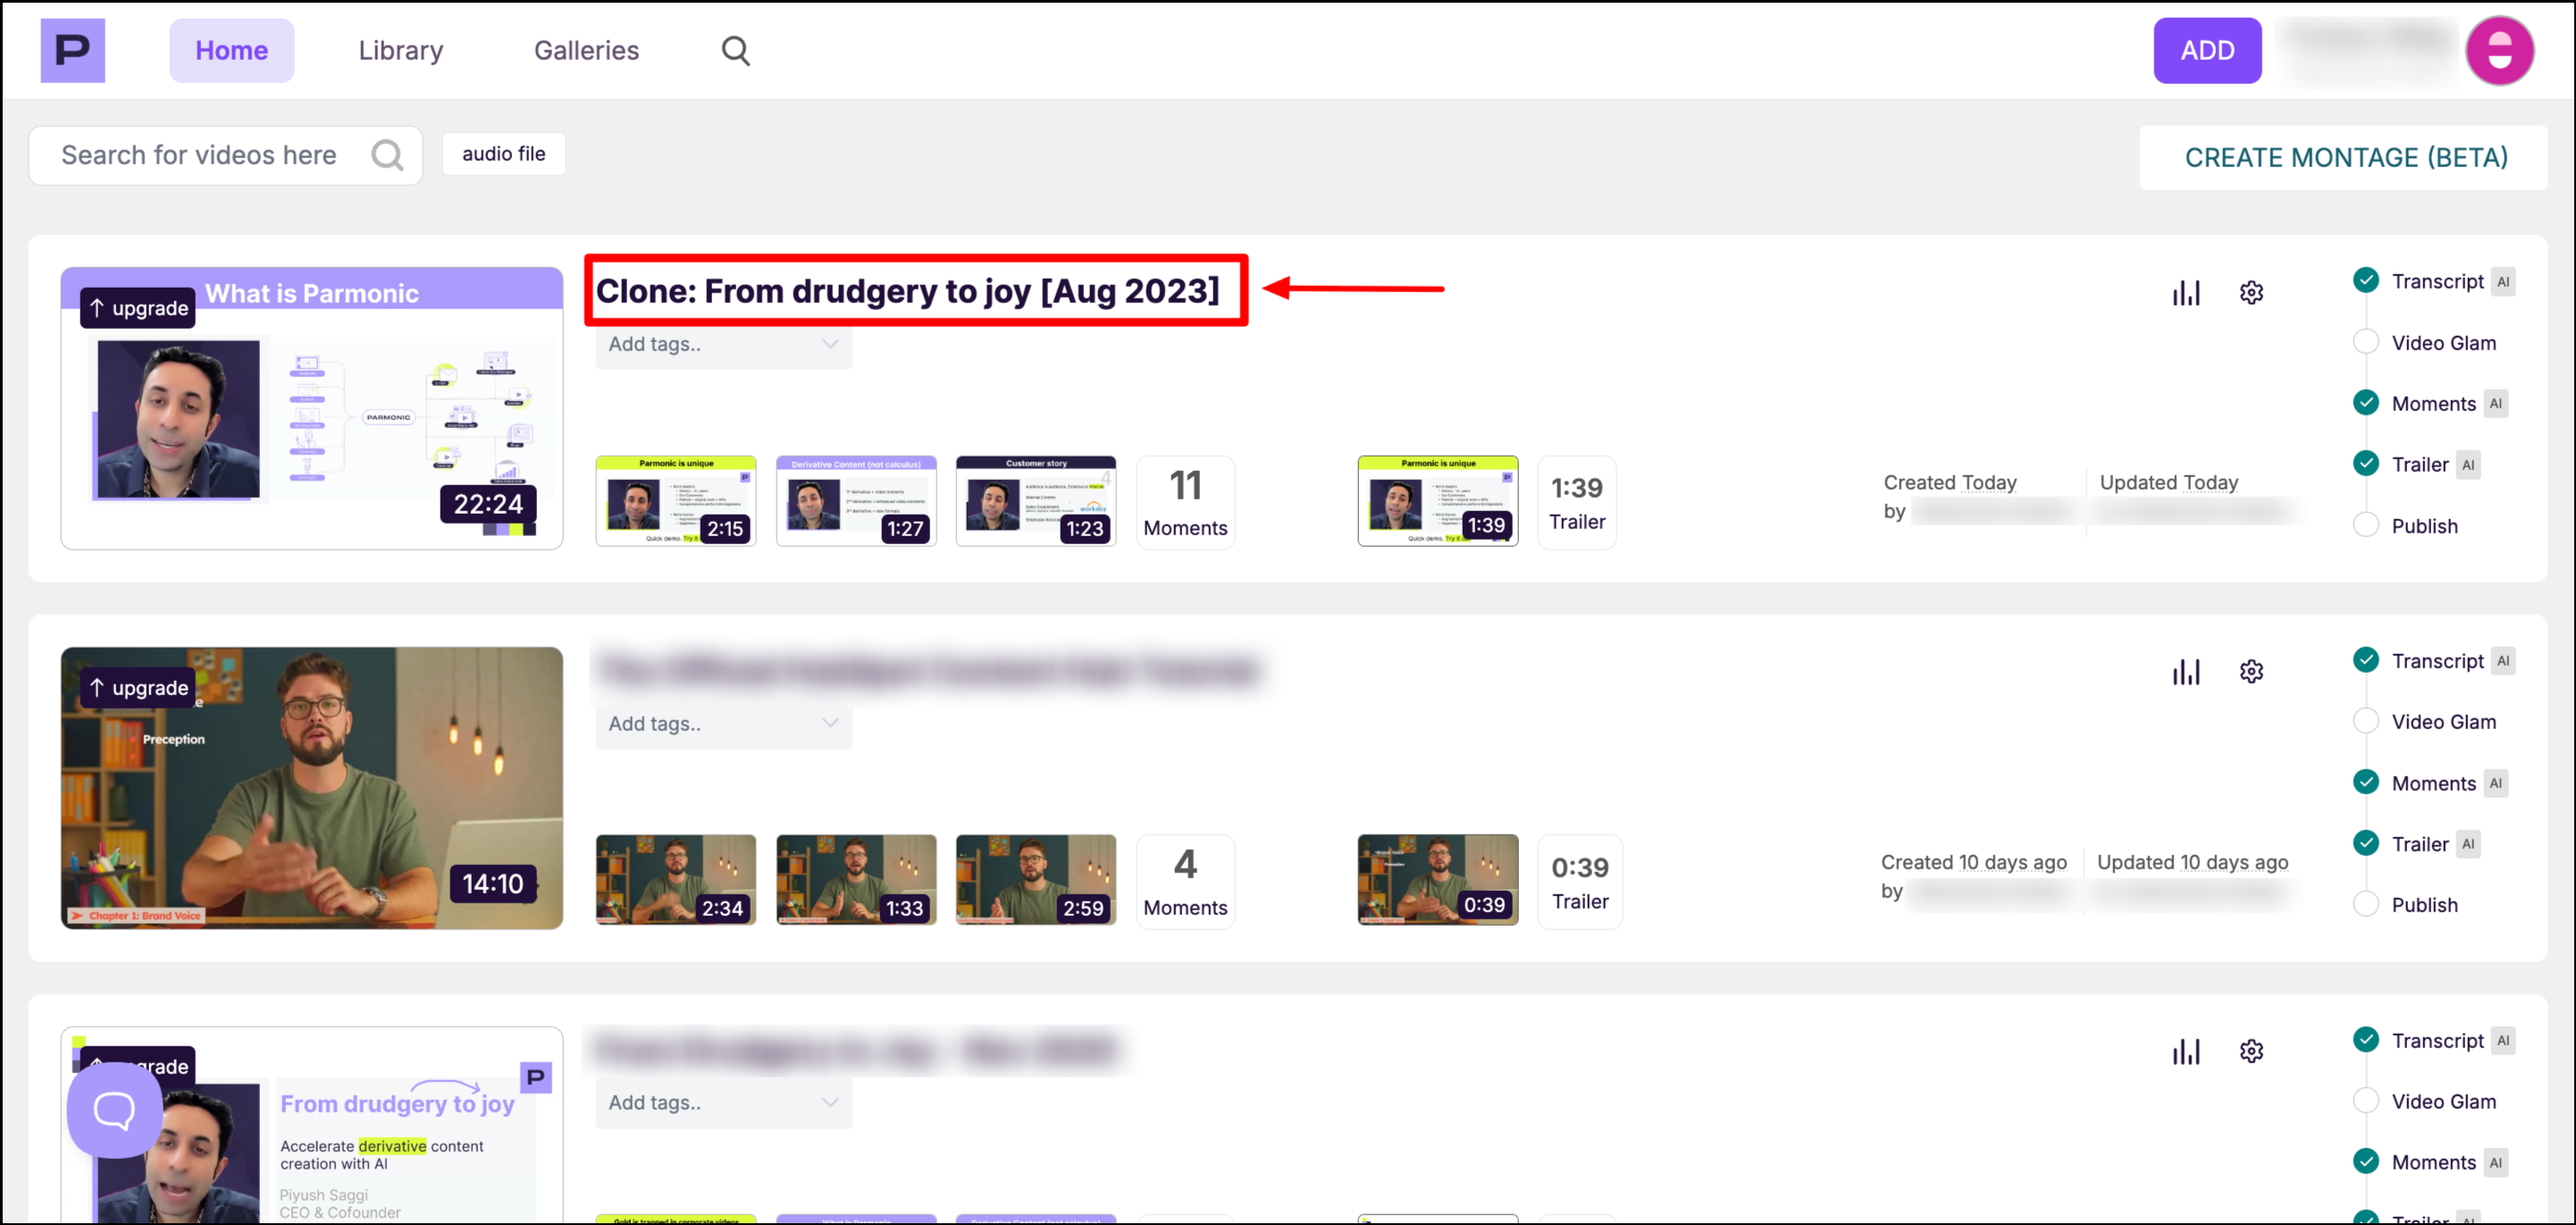Click Create Montage (Beta) button
The width and height of the screenshot is (2576, 1225).
coord(2345,157)
